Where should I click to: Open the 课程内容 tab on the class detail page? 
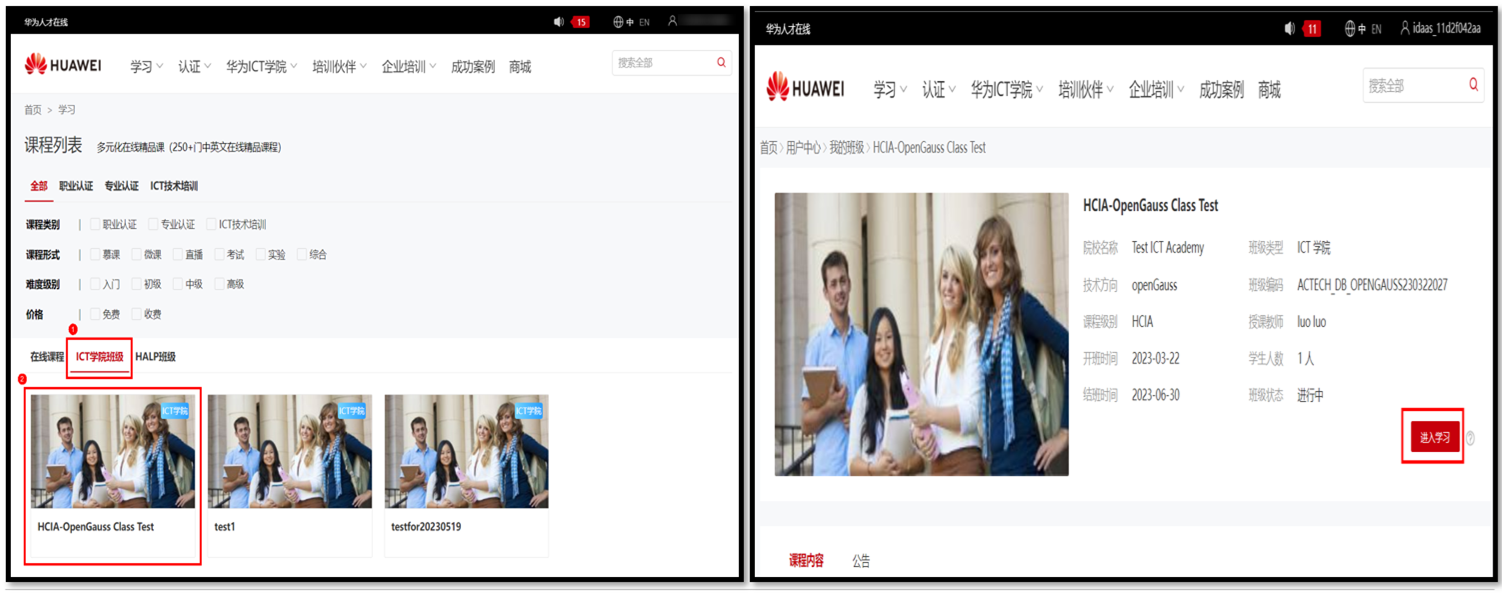806,560
